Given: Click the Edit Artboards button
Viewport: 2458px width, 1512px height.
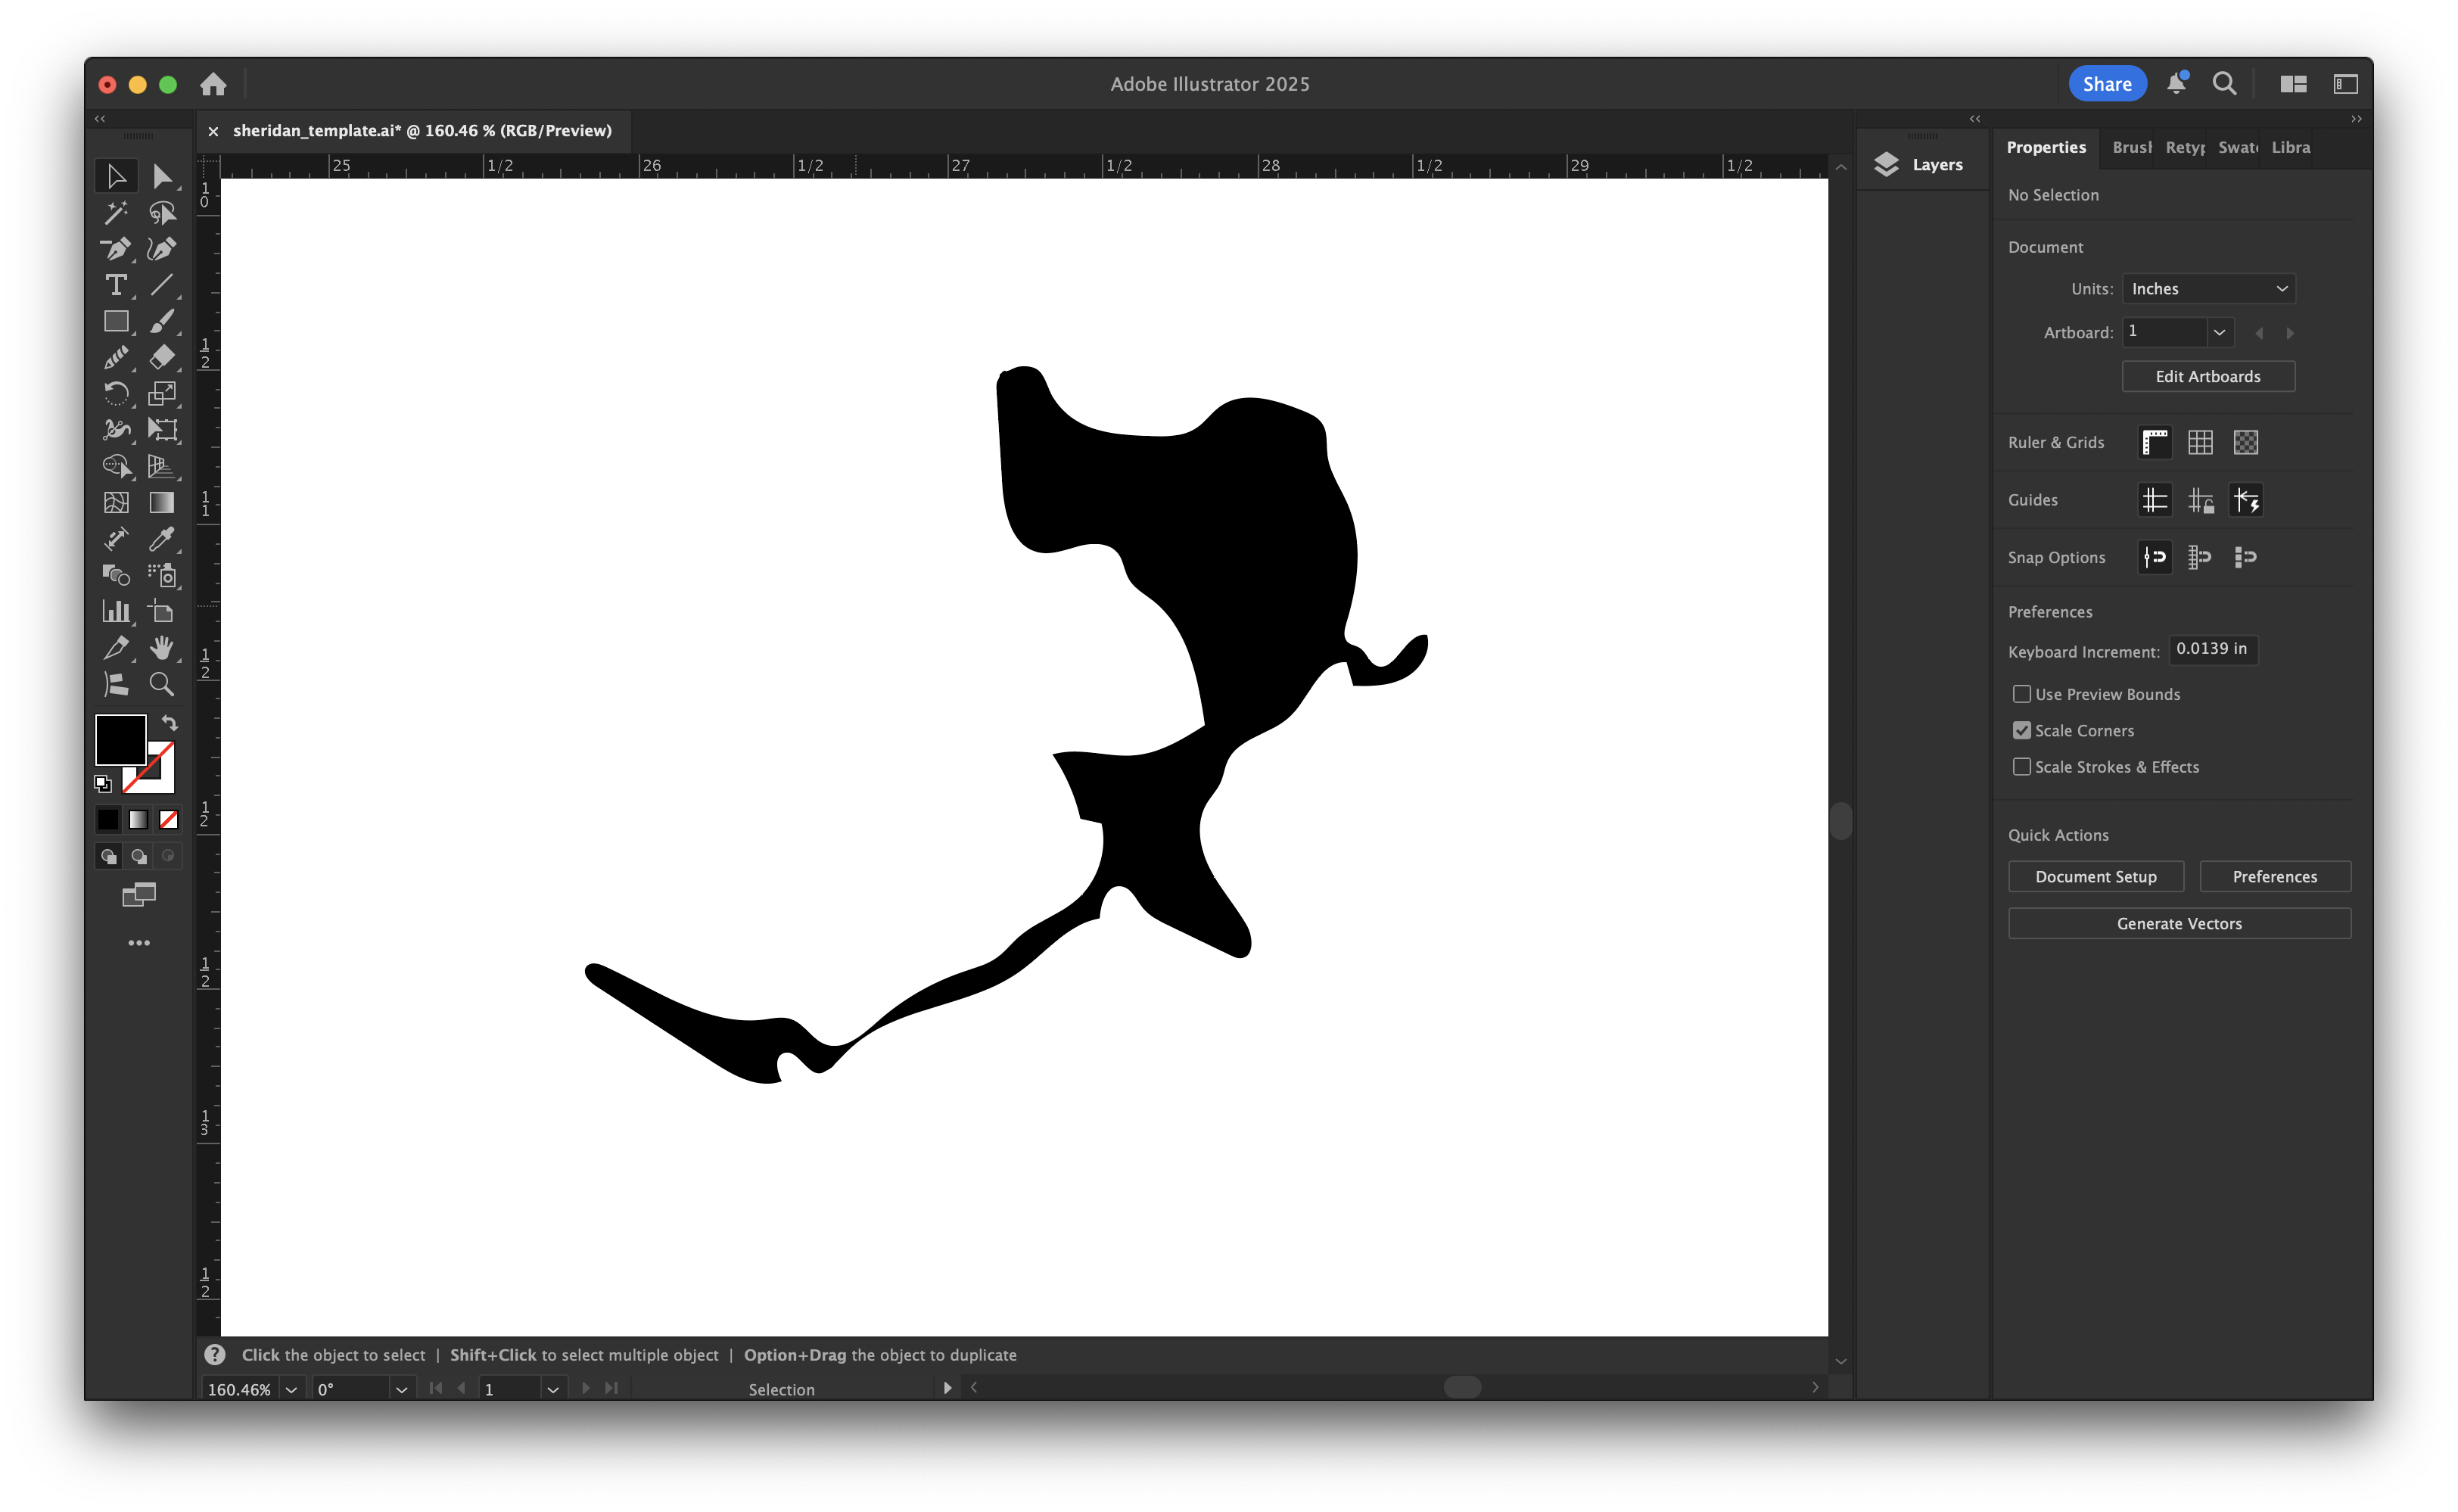Looking at the screenshot, I should coord(2208,376).
